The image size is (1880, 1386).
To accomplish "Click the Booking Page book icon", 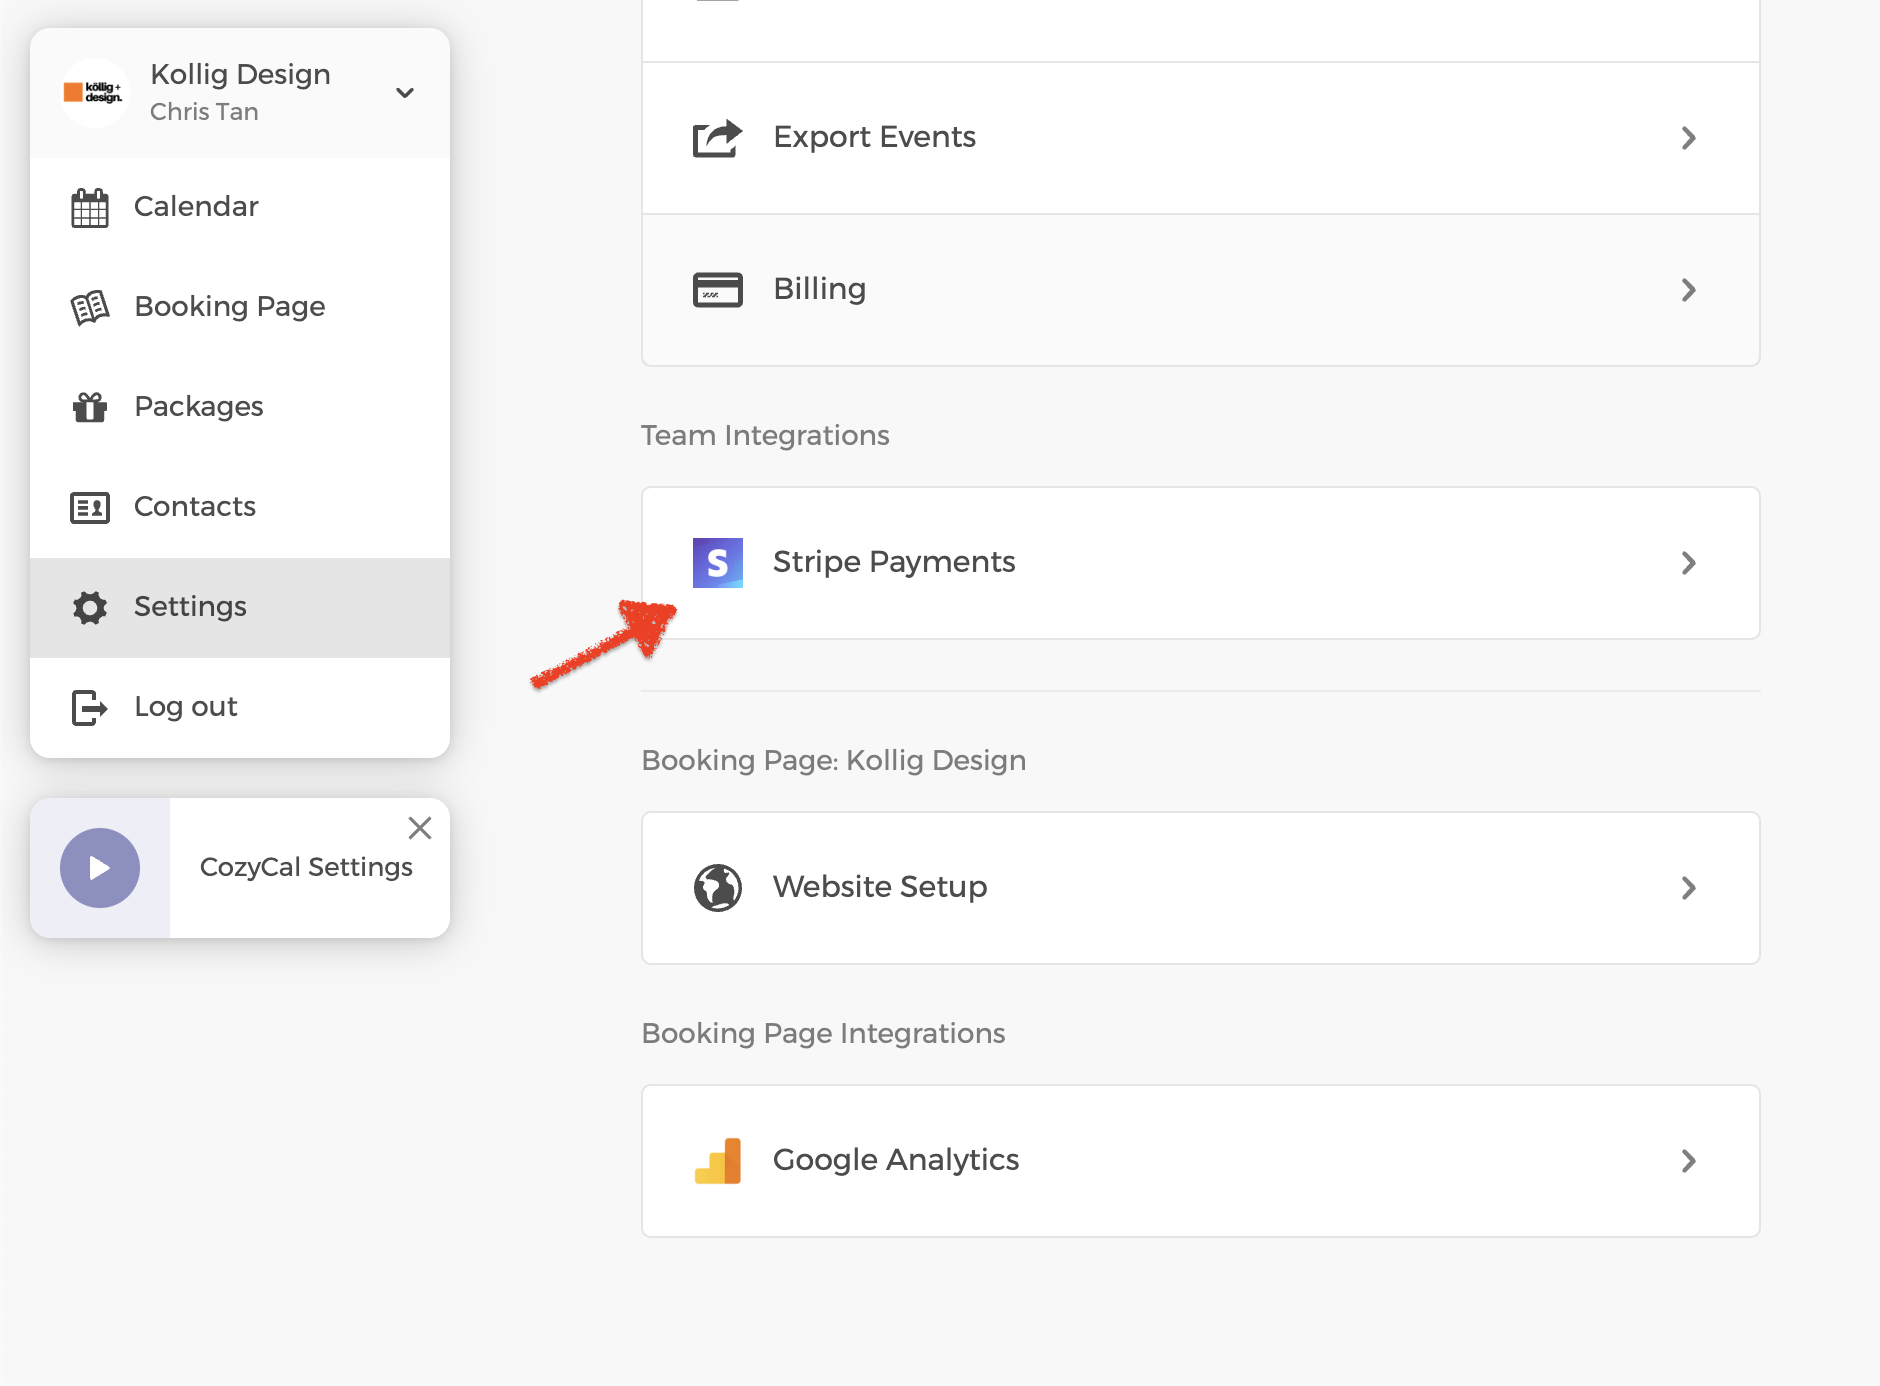I will (x=90, y=307).
